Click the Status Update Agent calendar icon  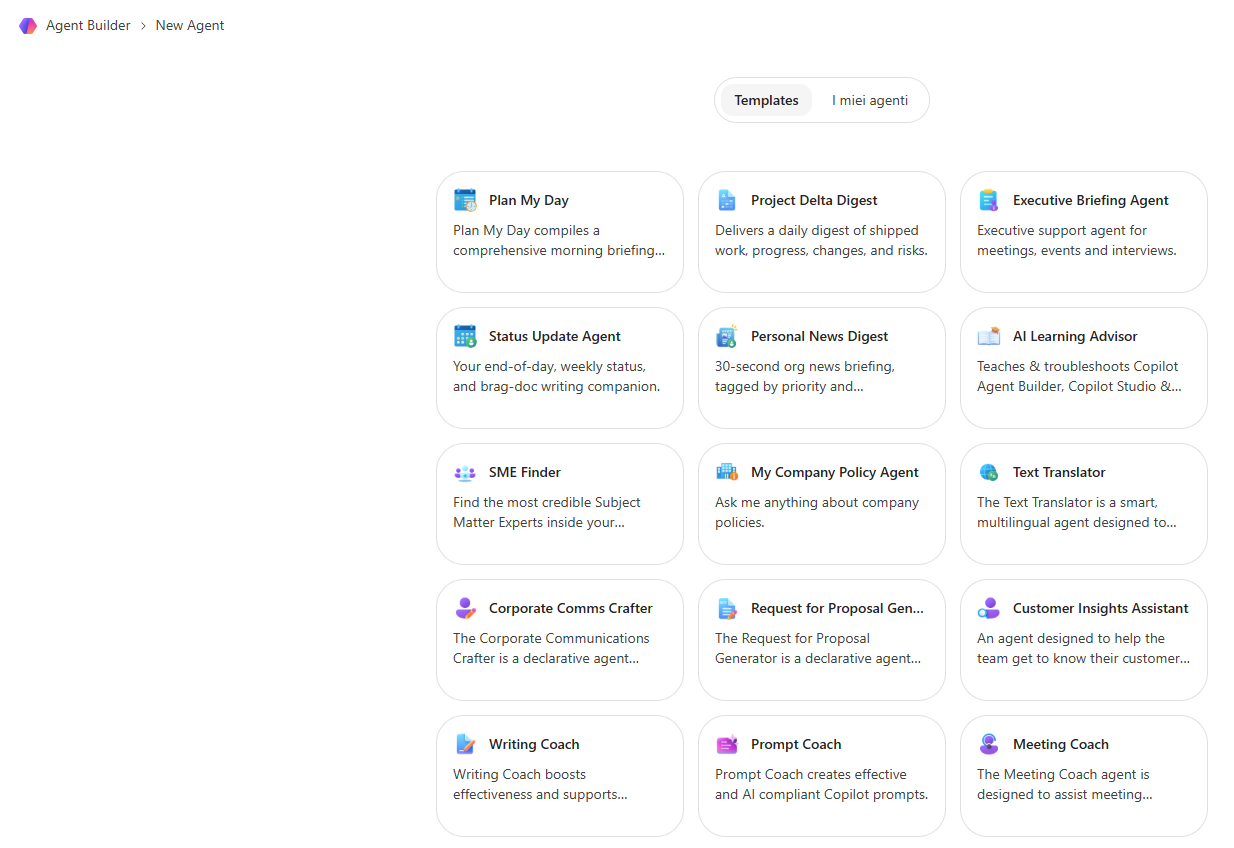click(465, 336)
